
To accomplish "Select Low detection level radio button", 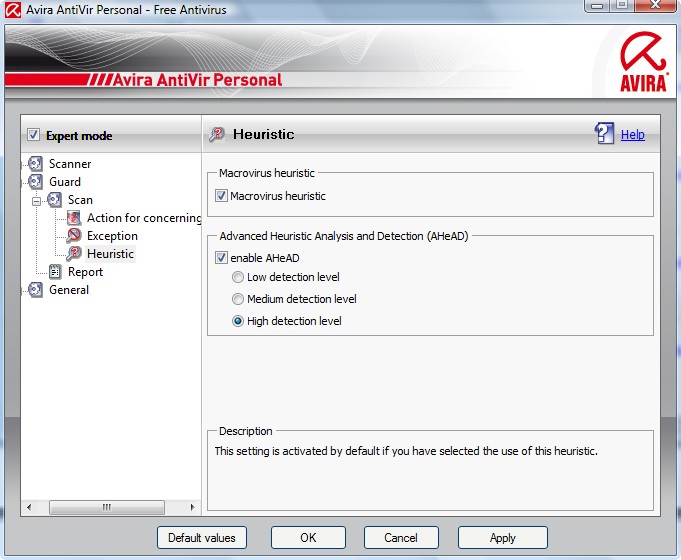I will point(238,277).
